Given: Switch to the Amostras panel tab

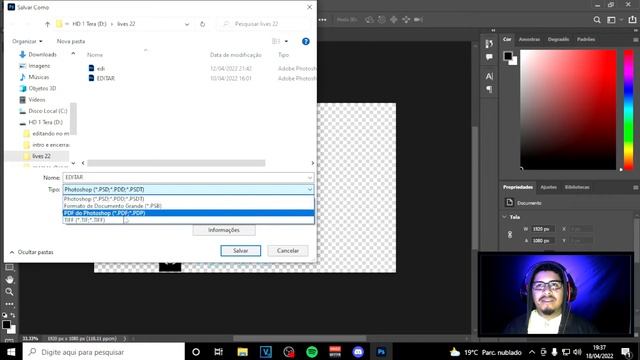Looking at the screenshot, I should (529, 39).
